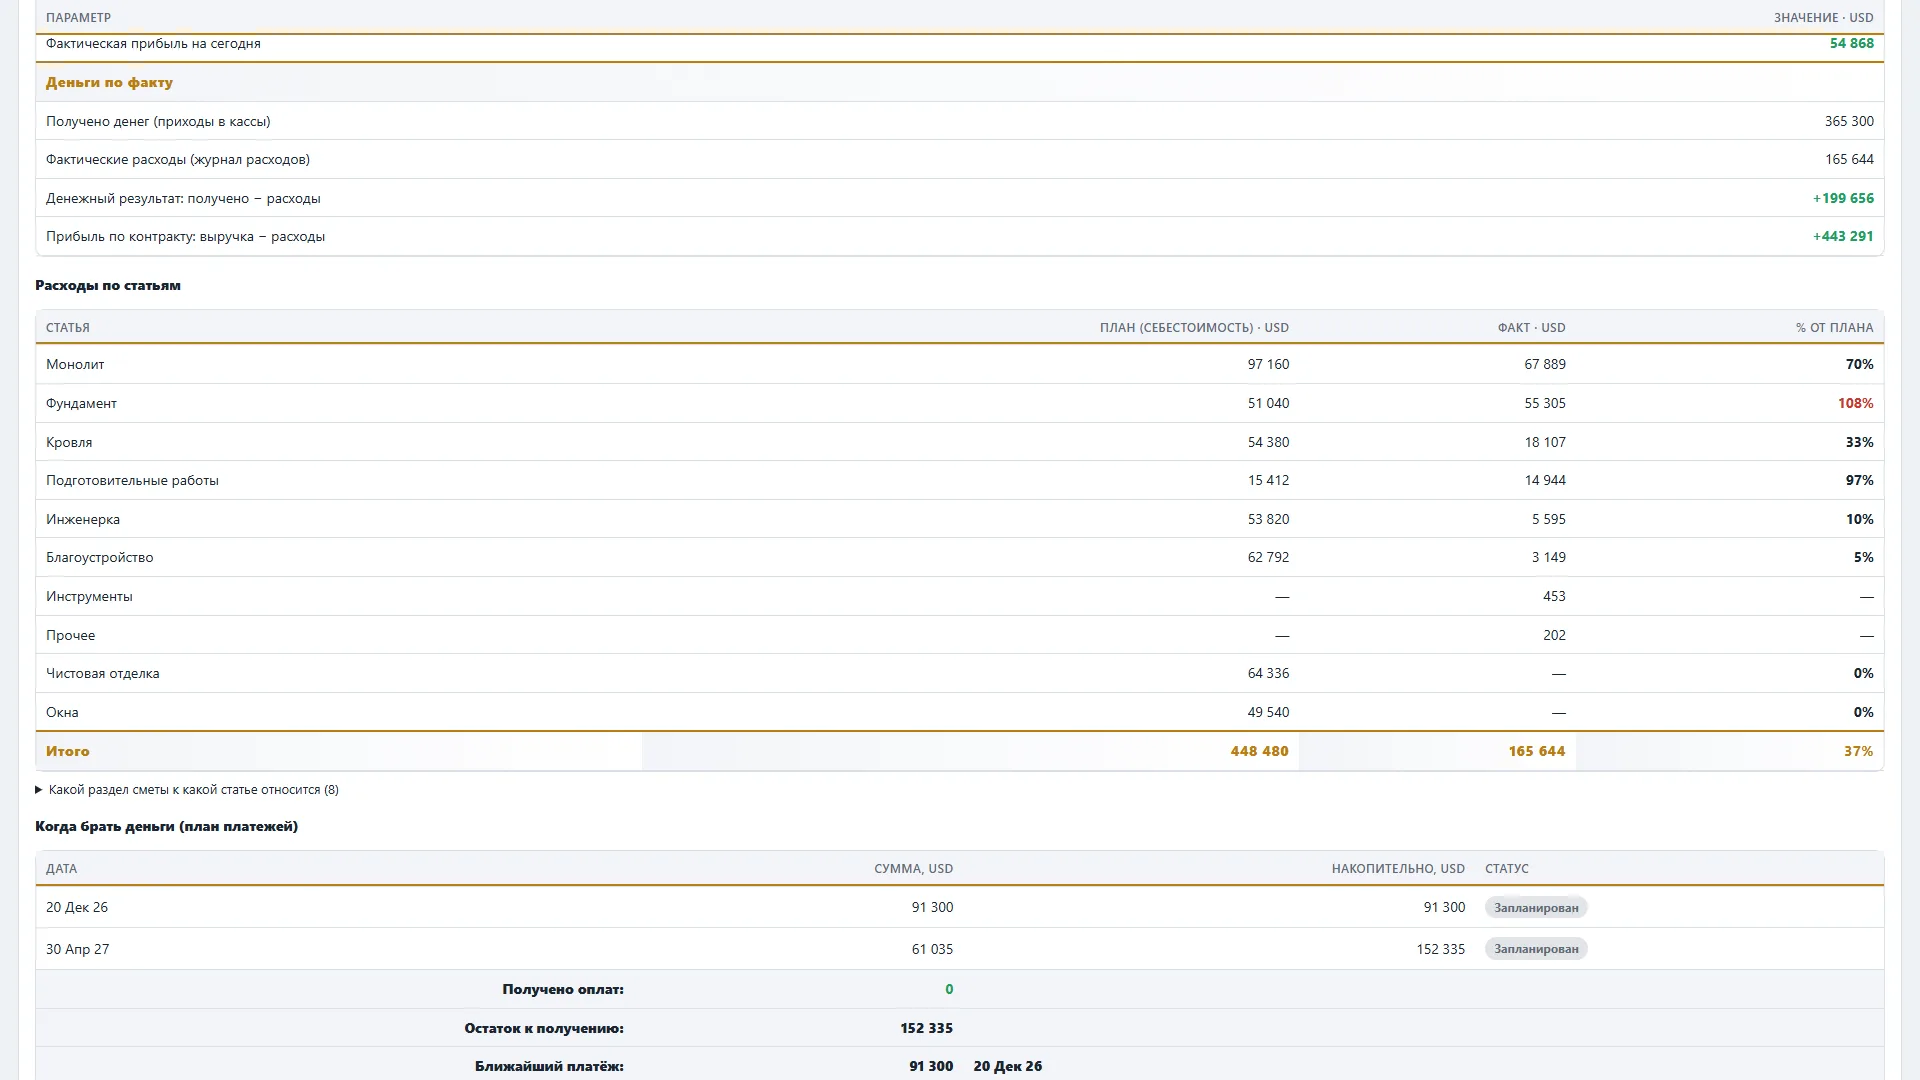The height and width of the screenshot is (1080, 1920).
Task: Click the 'Фундамент' article name
Action: point(81,404)
